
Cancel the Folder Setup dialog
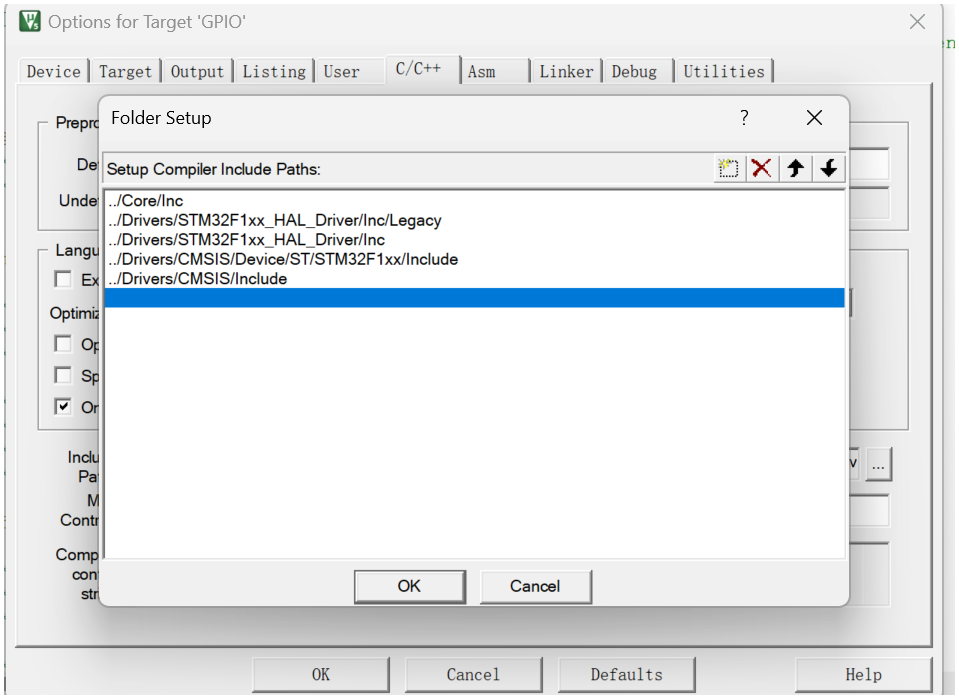click(535, 586)
